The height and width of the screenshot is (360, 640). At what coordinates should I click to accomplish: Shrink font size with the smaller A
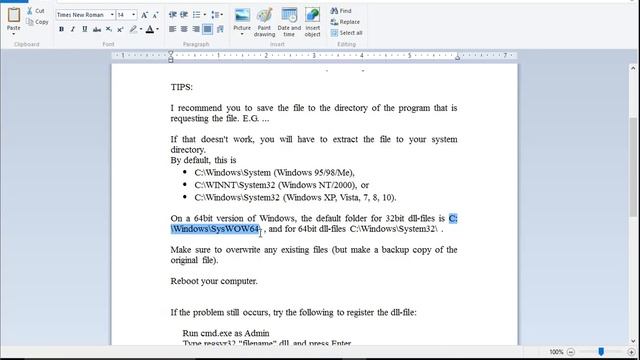click(155, 15)
